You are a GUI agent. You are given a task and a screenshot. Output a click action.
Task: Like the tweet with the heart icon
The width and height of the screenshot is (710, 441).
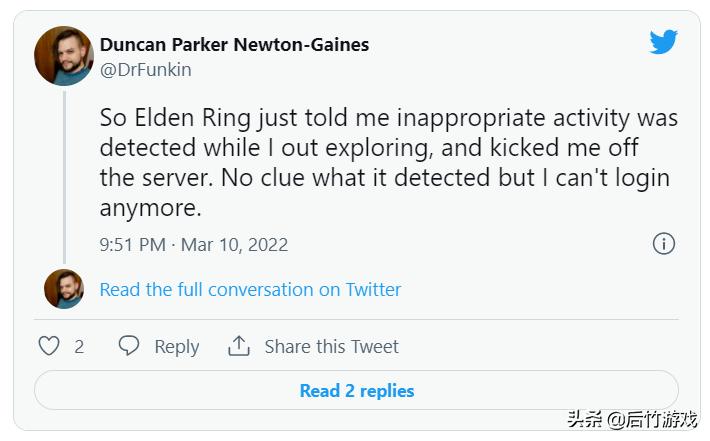(x=49, y=346)
